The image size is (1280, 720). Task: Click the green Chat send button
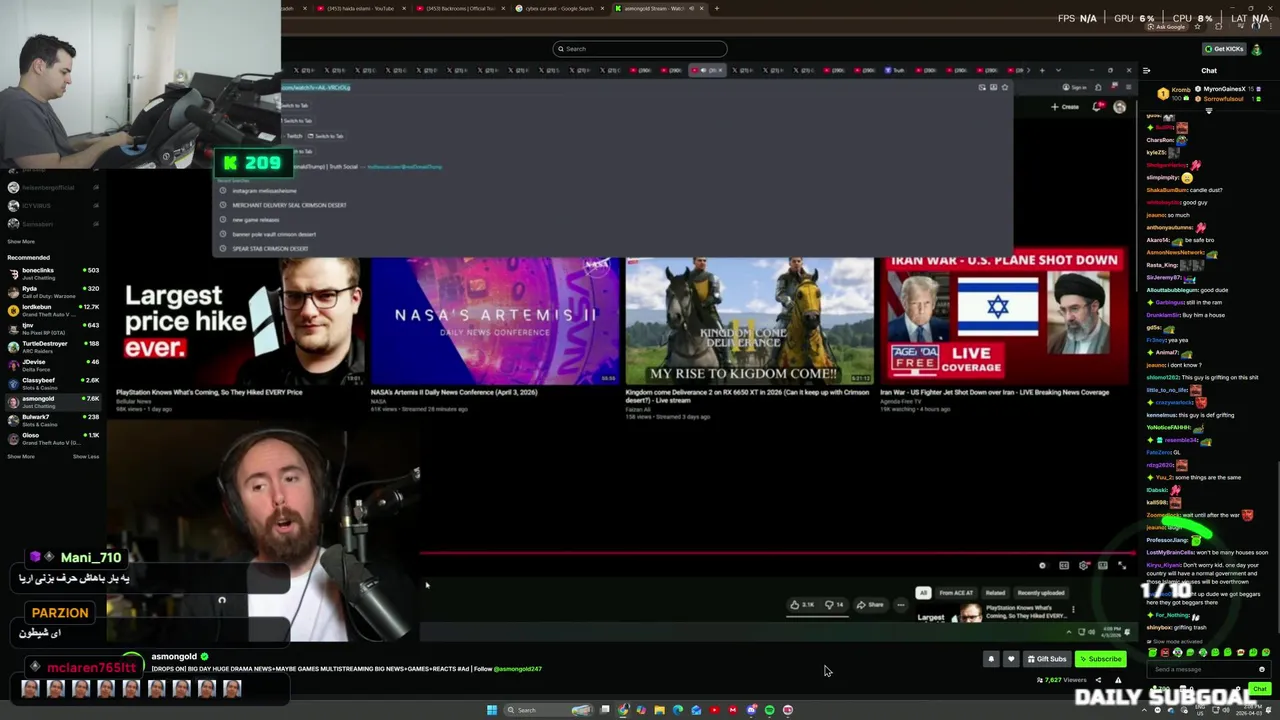1259,688
